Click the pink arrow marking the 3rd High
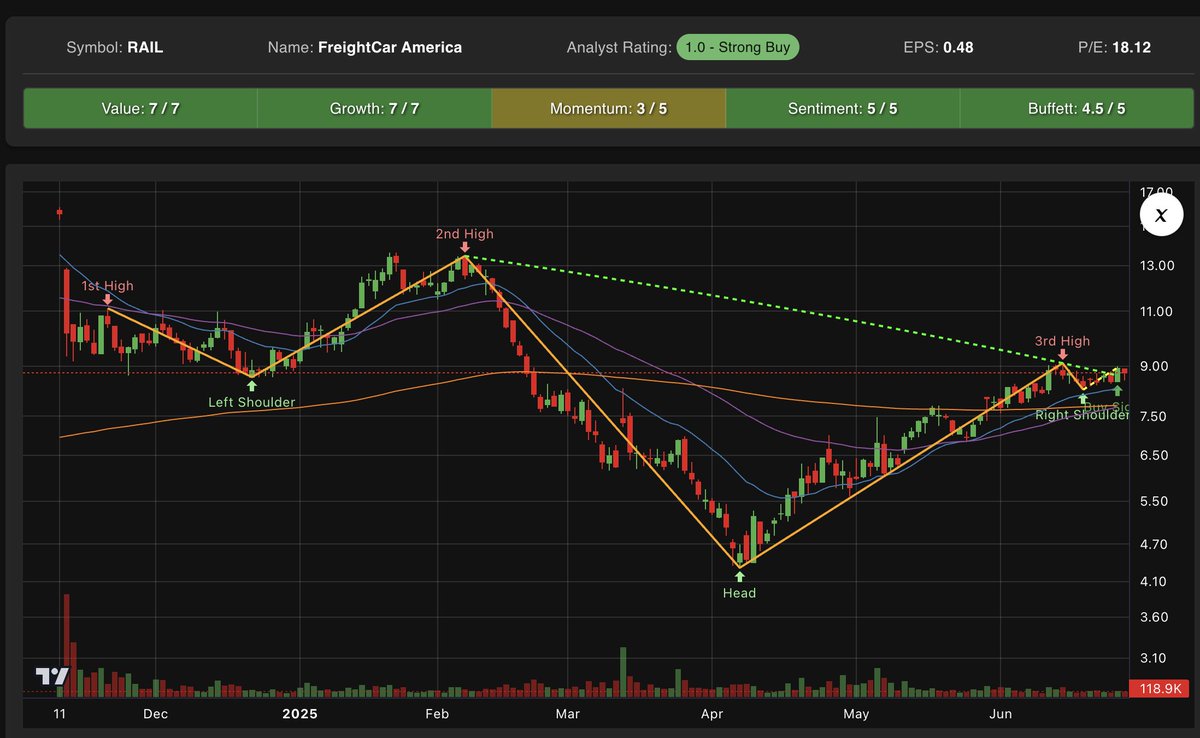 click(x=1062, y=356)
